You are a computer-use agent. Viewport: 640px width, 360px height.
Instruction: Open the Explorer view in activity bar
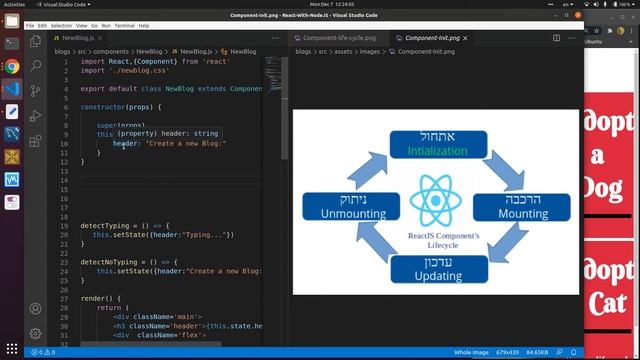(x=36, y=41)
